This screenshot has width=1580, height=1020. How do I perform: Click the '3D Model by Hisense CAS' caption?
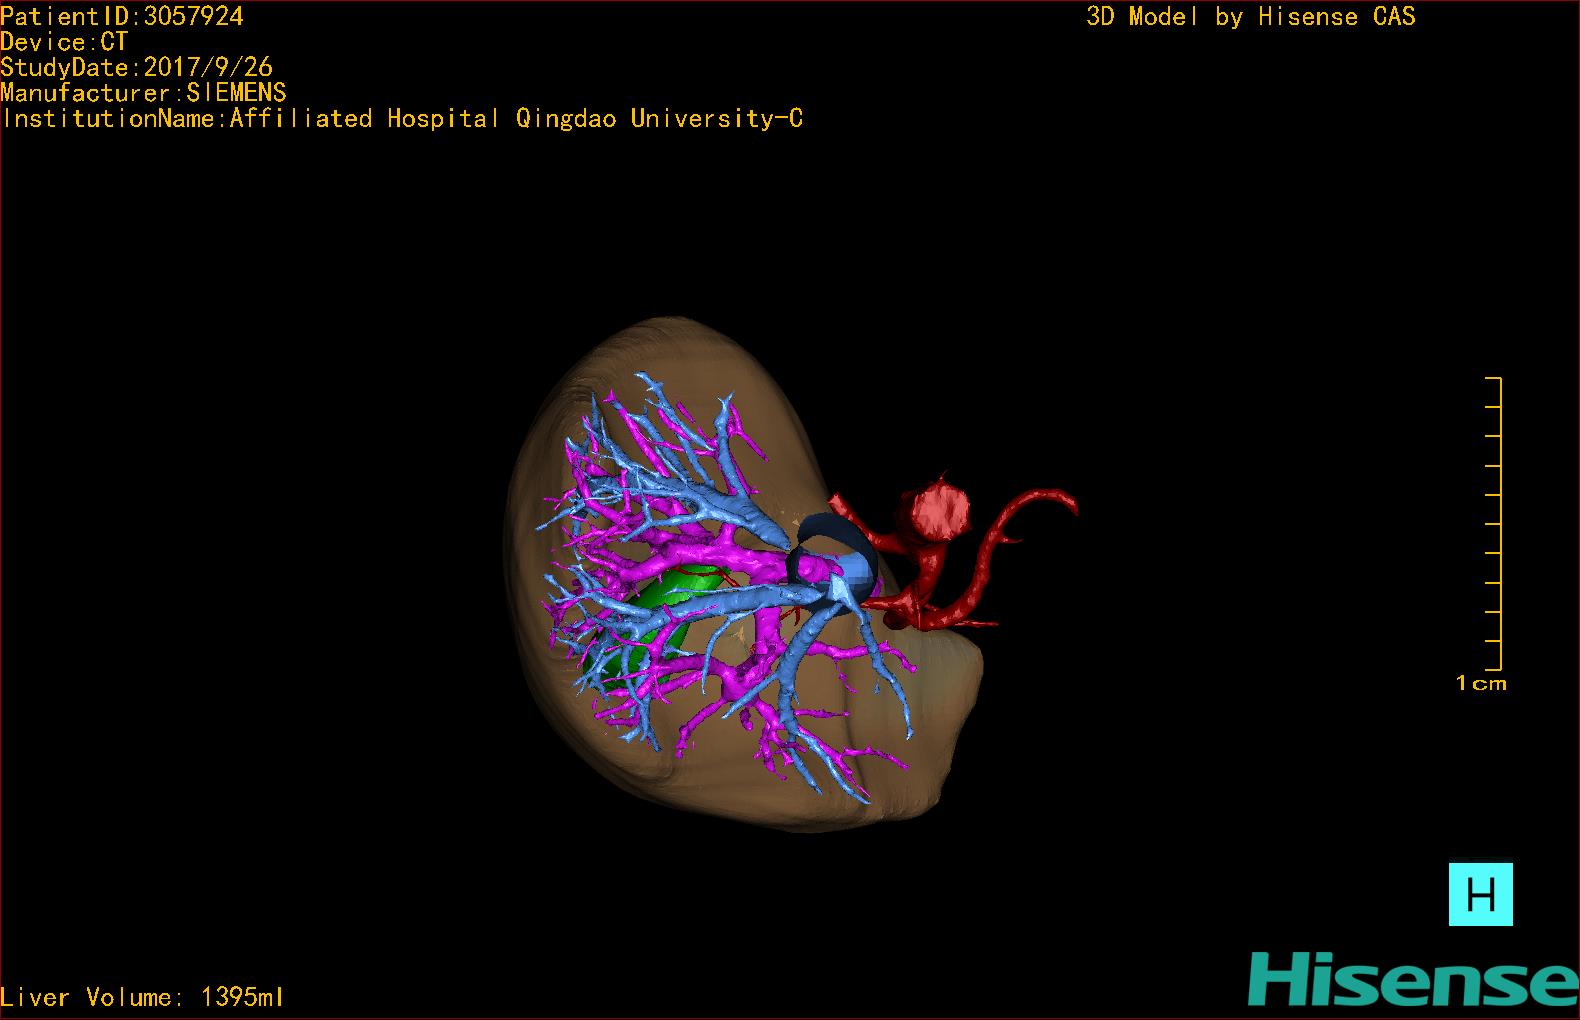(1251, 17)
